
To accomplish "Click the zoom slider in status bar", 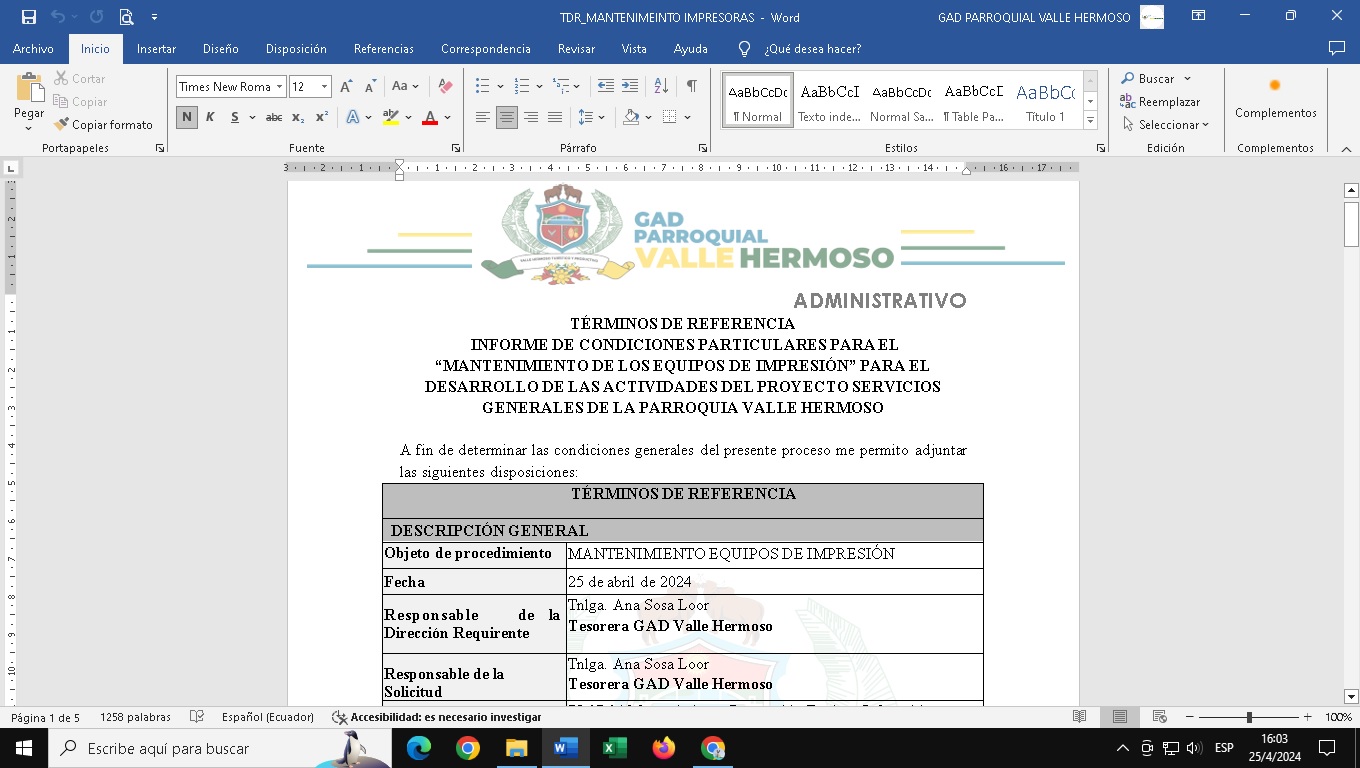I will (1248, 717).
